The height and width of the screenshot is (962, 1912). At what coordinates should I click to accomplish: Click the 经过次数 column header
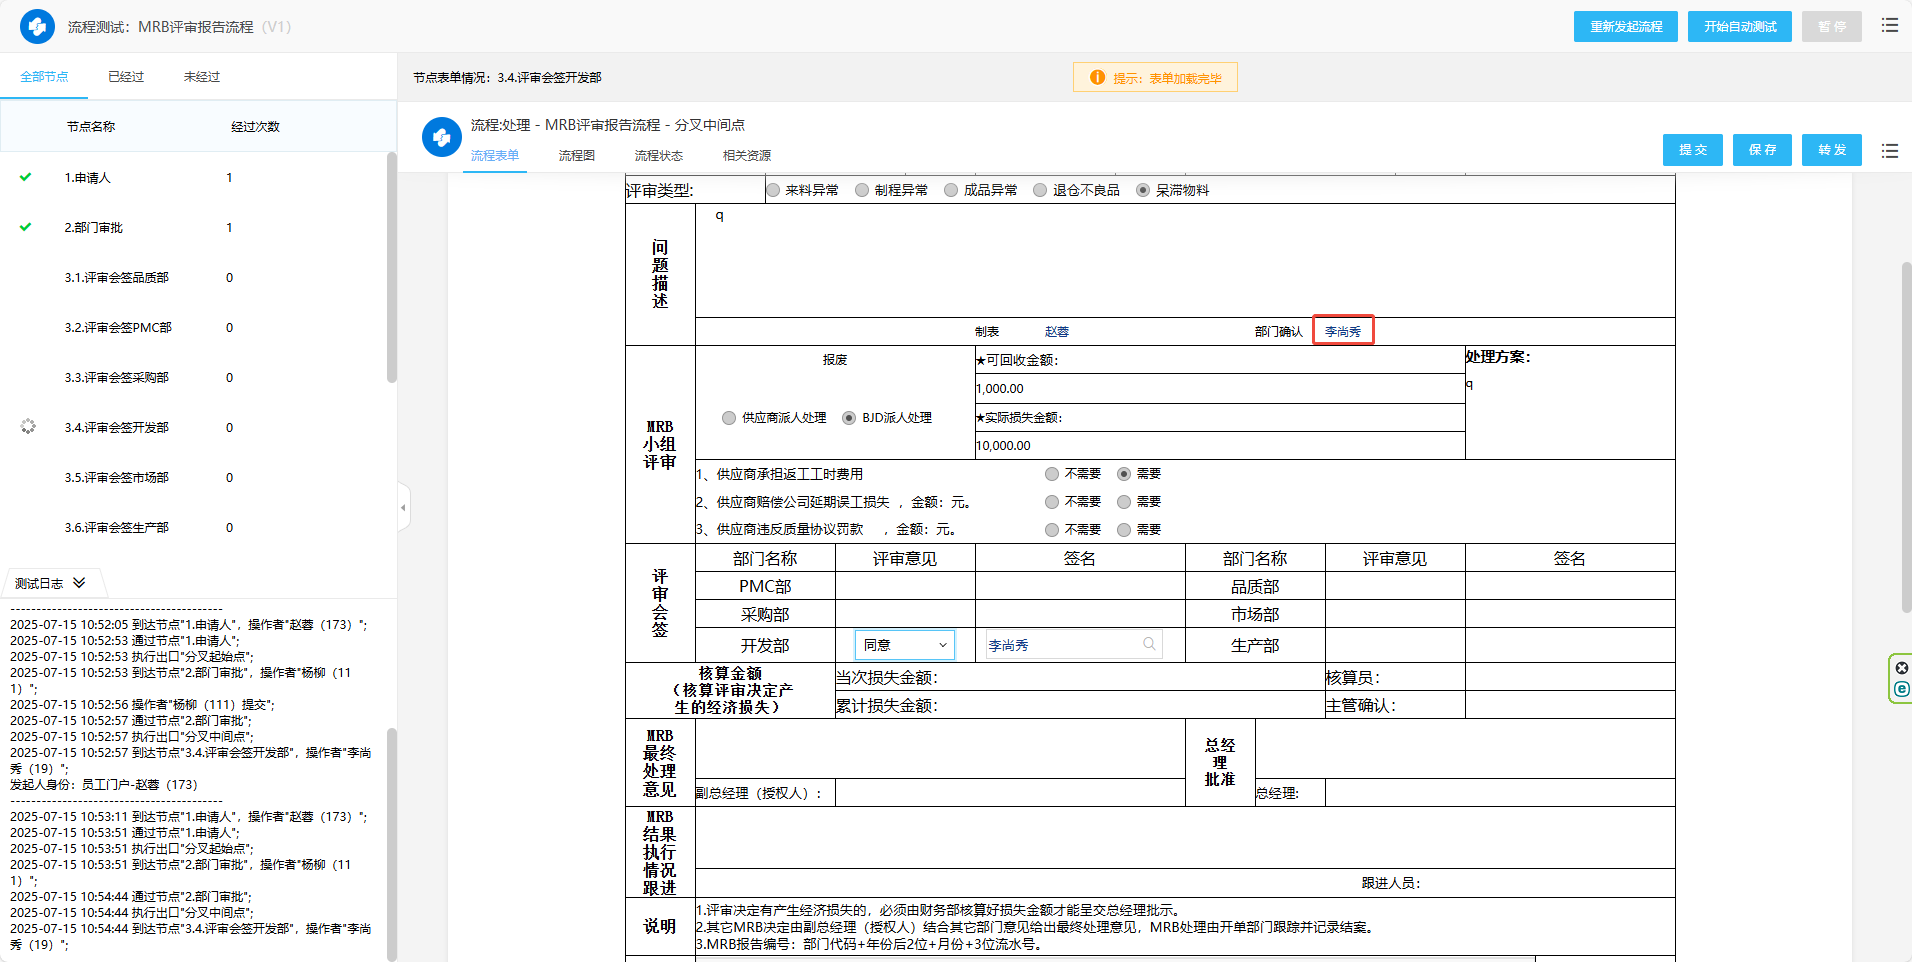255,126
